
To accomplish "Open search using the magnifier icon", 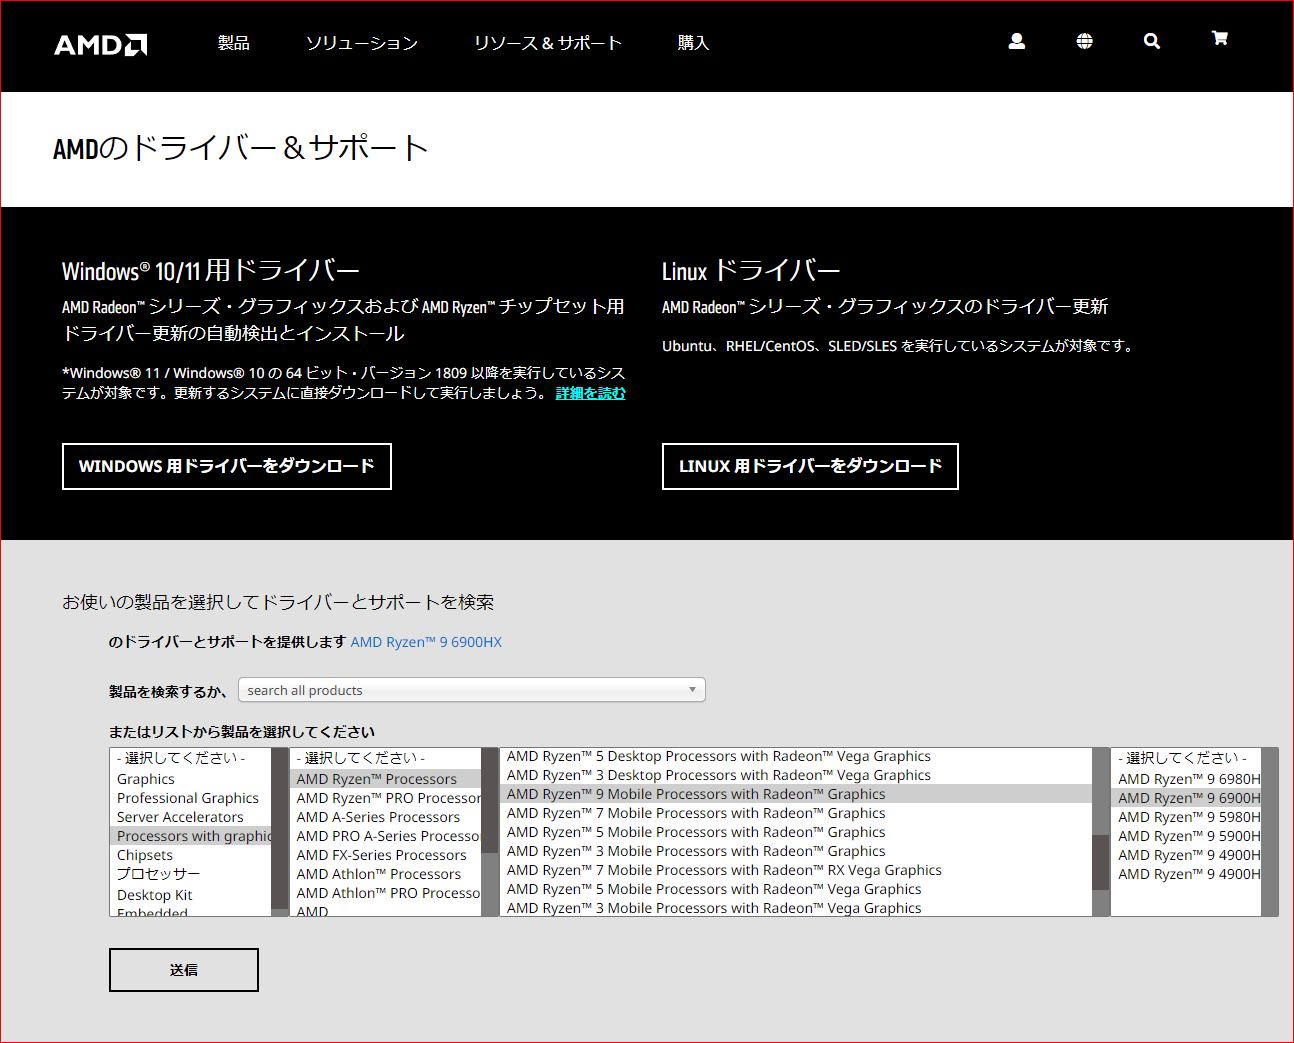I will point(1151,41).
